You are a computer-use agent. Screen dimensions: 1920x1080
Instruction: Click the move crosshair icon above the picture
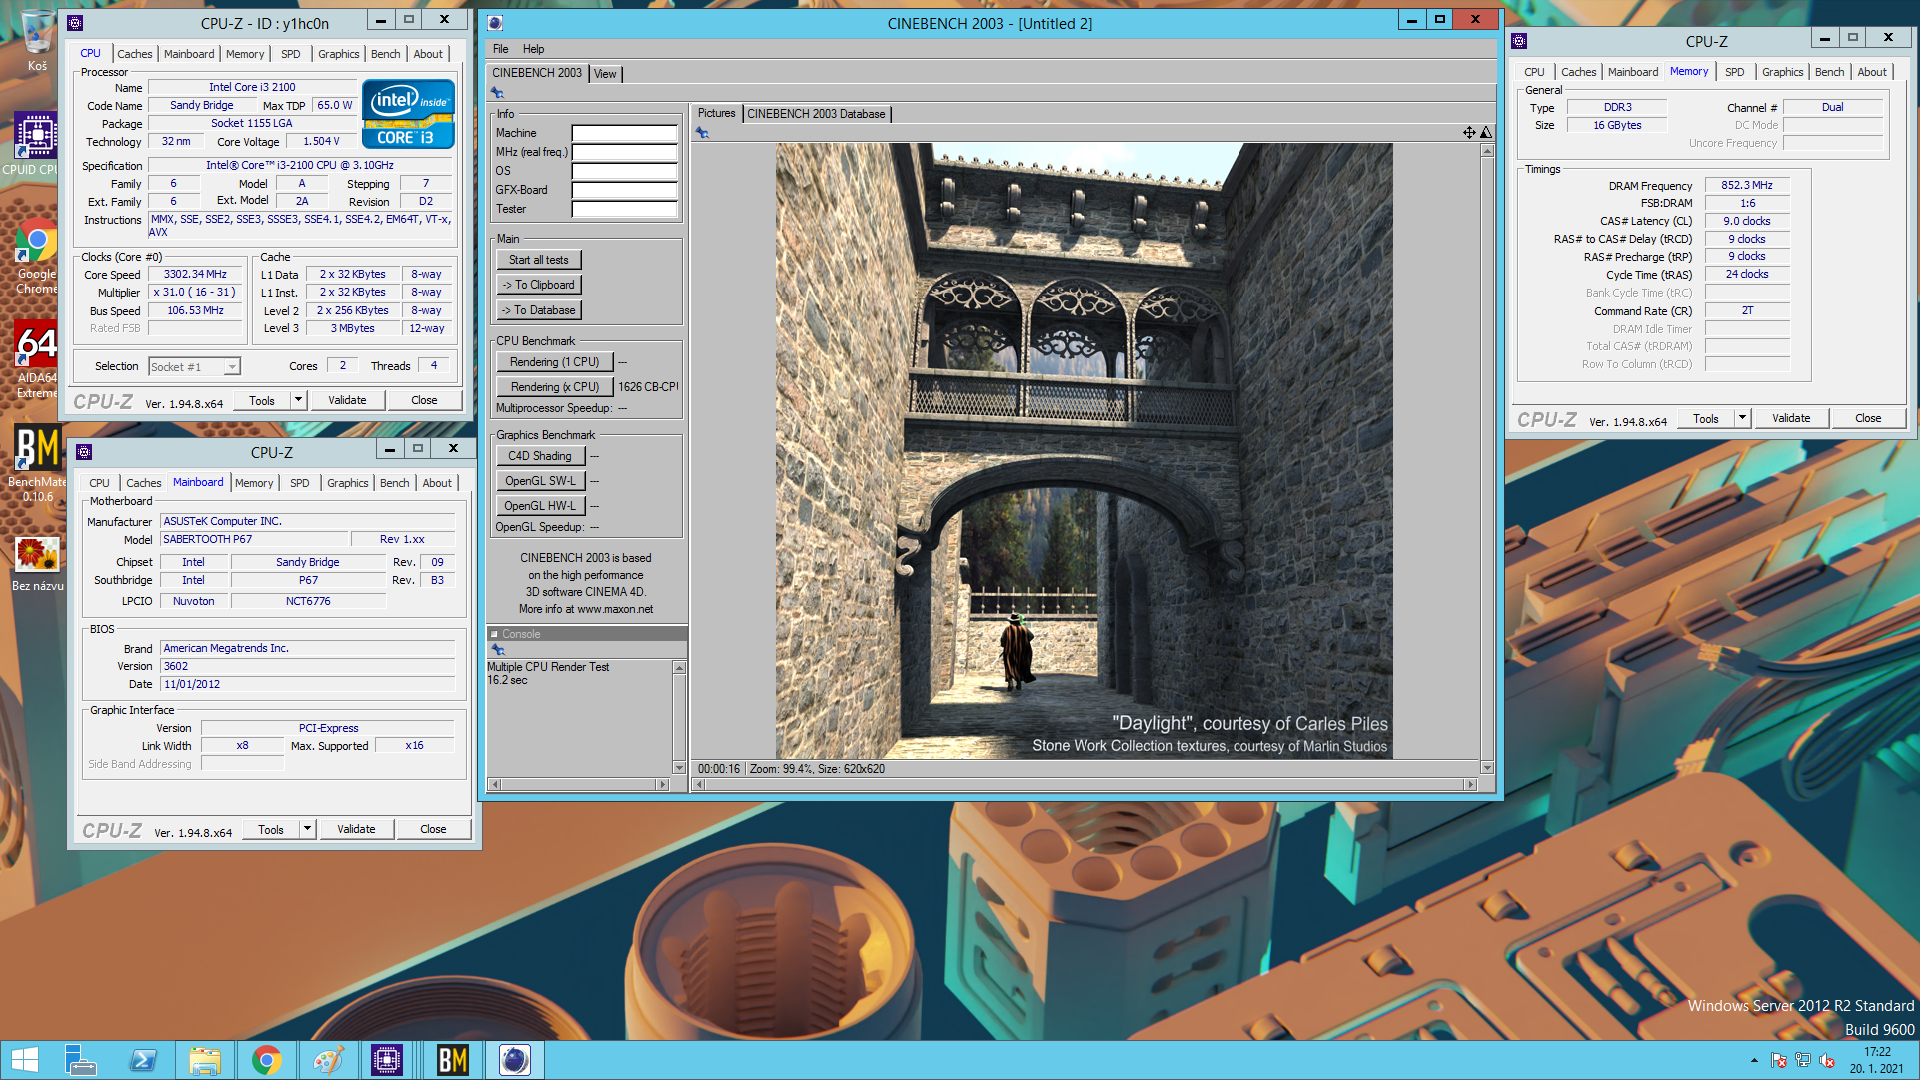(x=1469, y=132)
